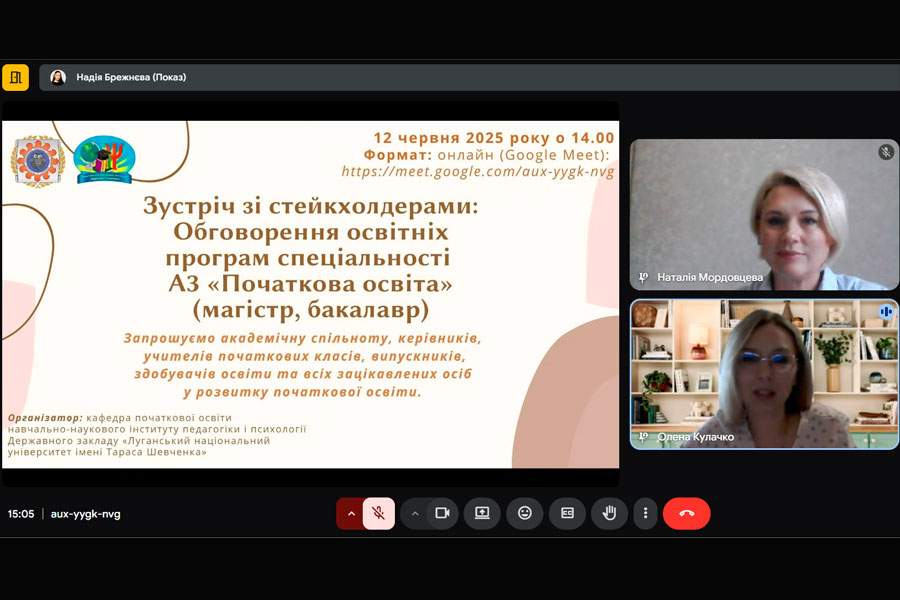Click the Організатор text in slide
The width and height of the screenshot is (900, 600).
pyautogui.click(x=45, y=418)
